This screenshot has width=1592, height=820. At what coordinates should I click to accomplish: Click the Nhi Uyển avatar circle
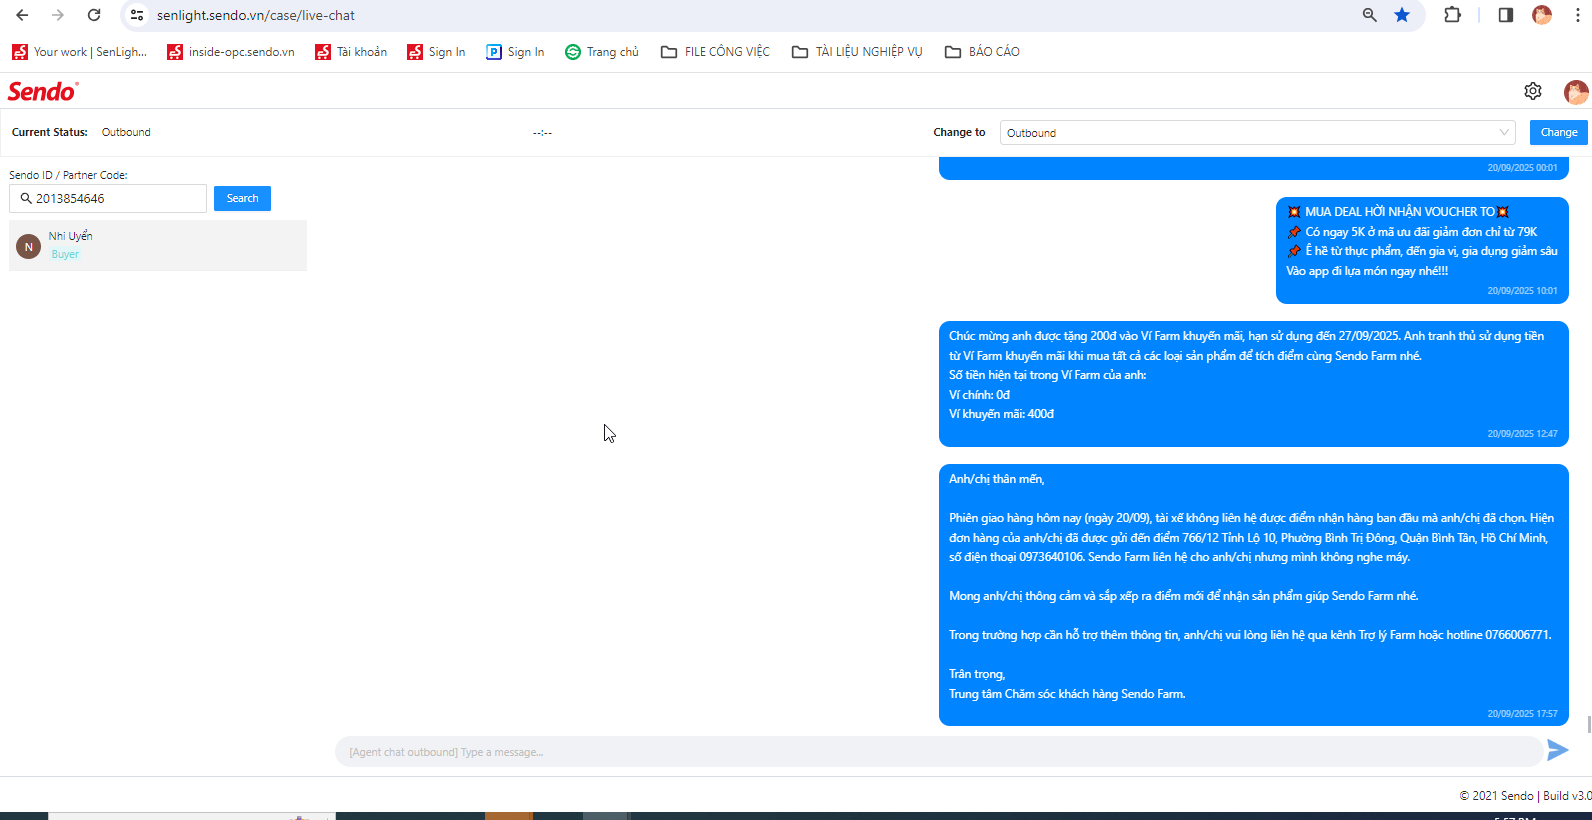click(x=28, y=246)
